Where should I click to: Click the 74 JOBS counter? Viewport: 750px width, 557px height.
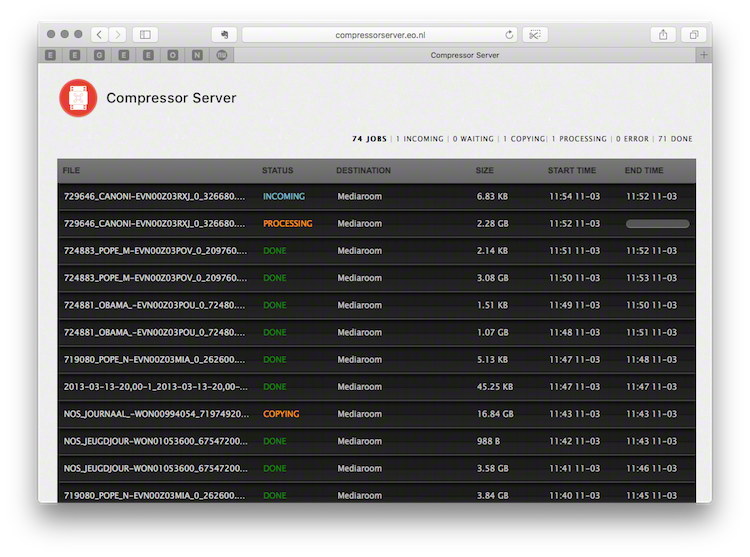coord(369,139)
